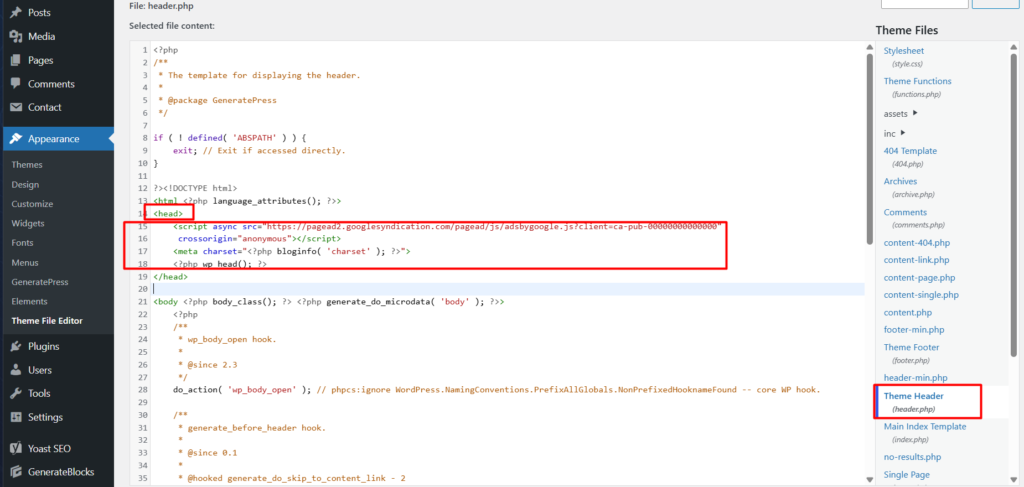Open no-results.php file
Image resolution: width=1024 pixels, height=487 pixels.
913,457
